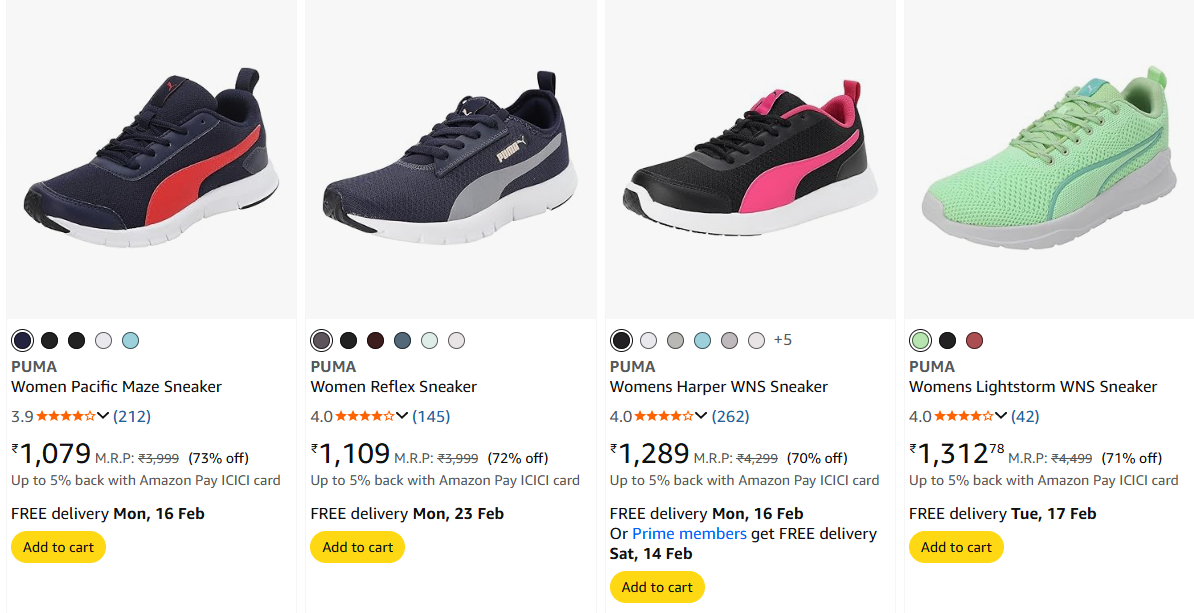Choose red swatch for Lightstorm WNS Sneaker
The image size is (1194, 613).
tap(974, 340)
